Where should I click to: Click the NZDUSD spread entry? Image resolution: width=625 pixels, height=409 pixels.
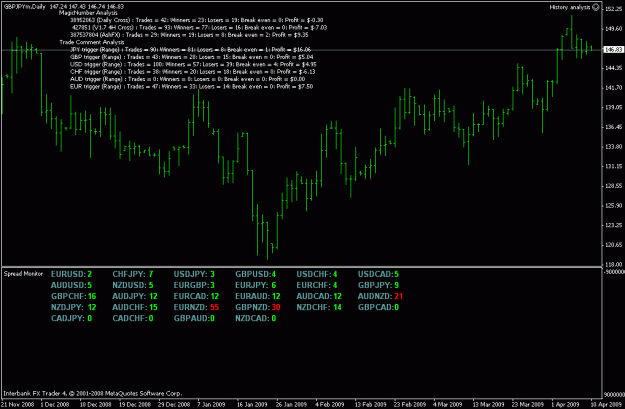click(133, 285)
